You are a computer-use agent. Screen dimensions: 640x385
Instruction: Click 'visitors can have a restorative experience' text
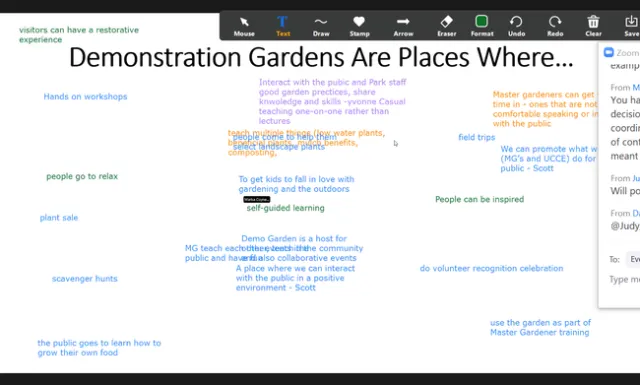(79, 35)
